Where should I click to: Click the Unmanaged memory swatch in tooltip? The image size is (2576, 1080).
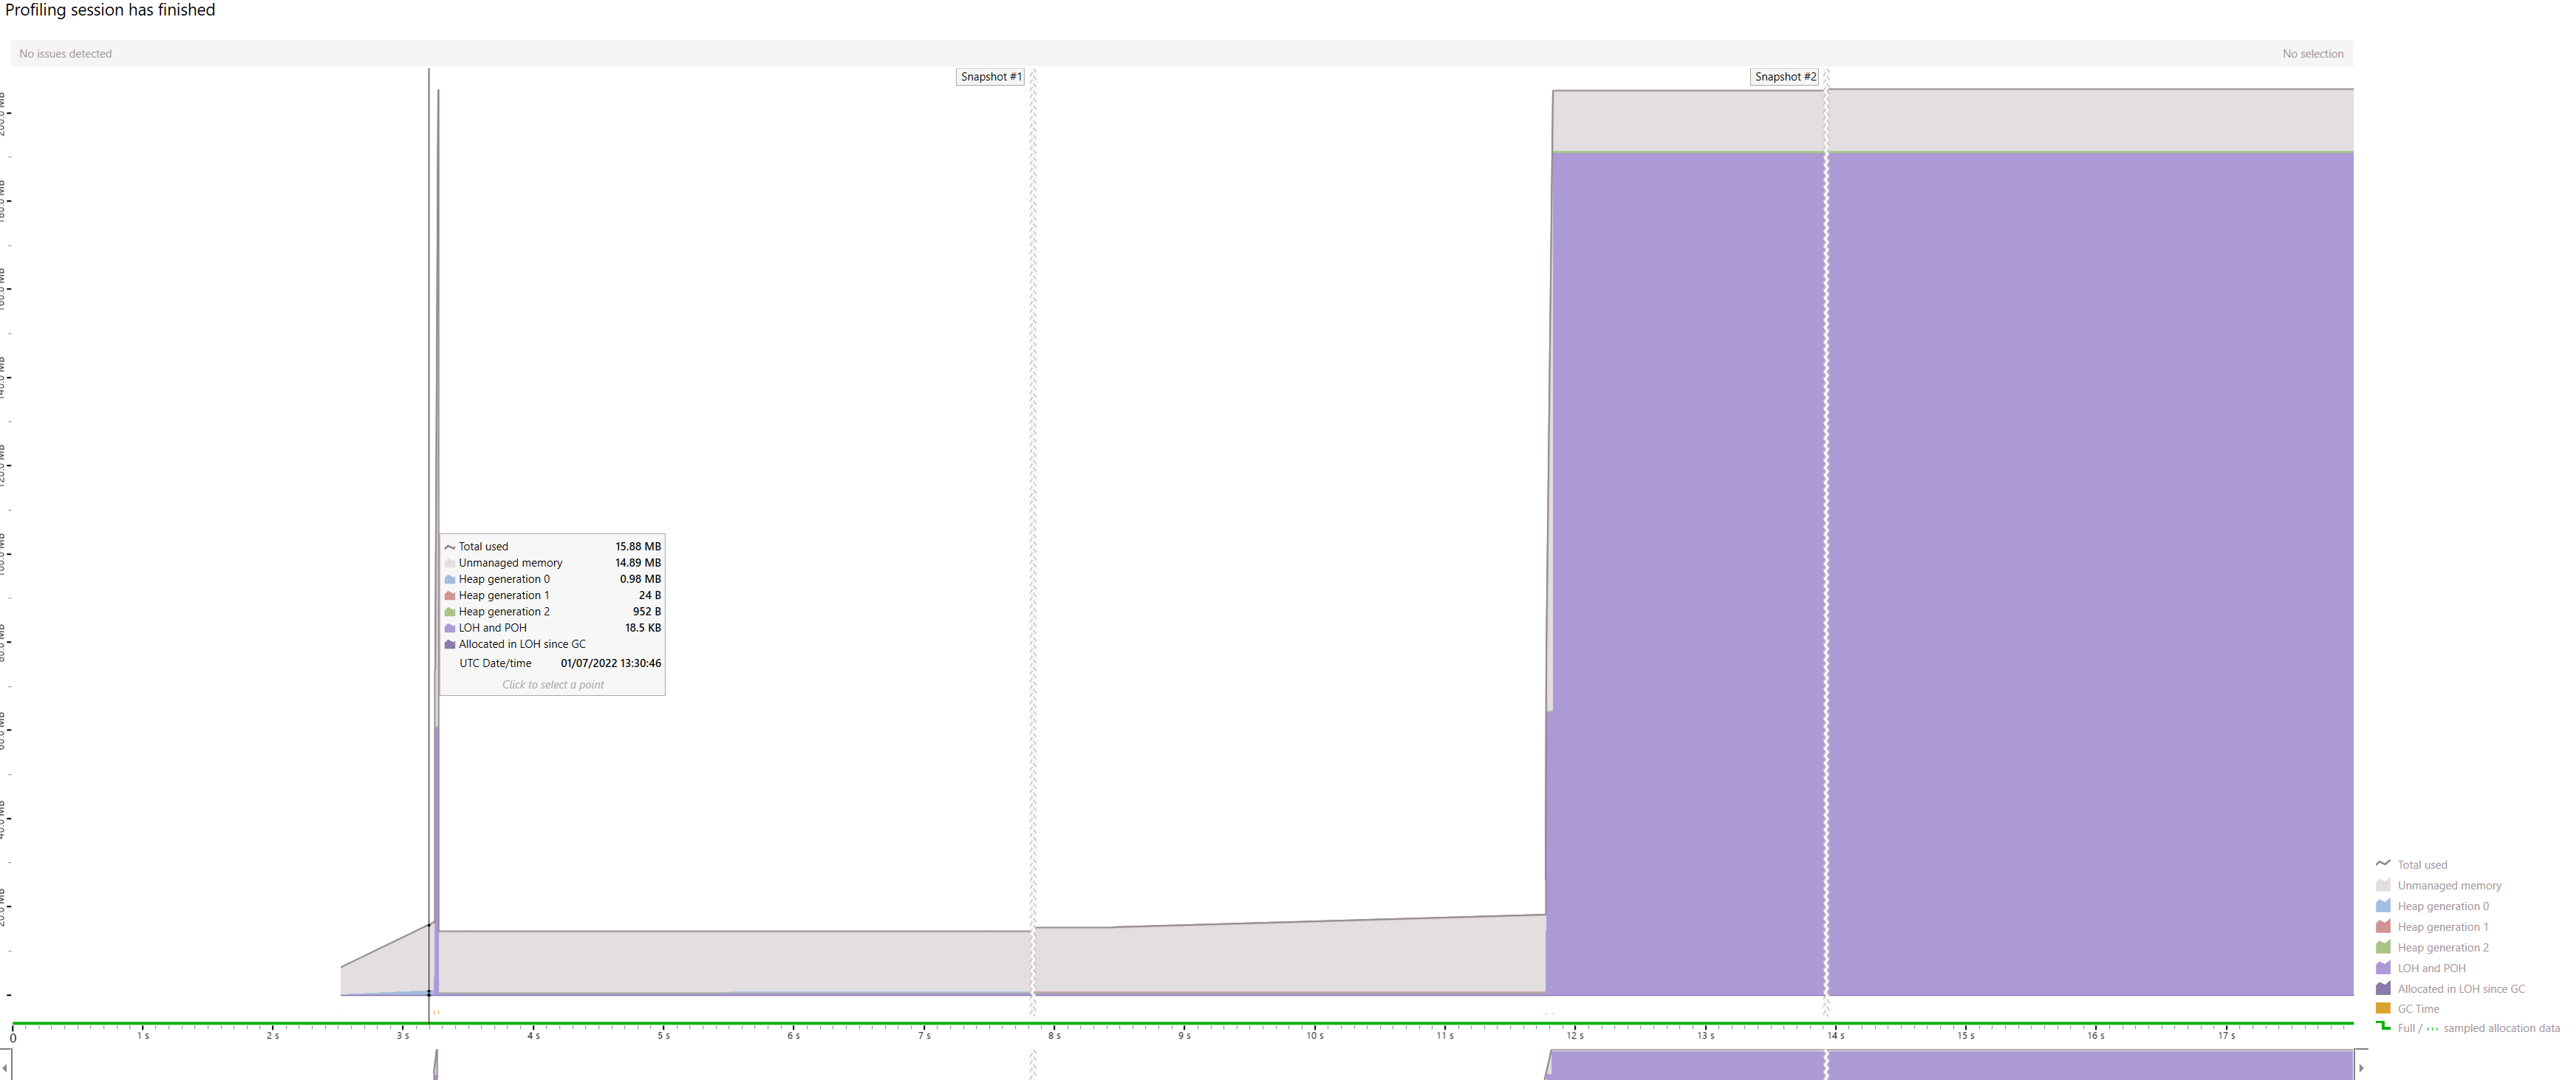point(449,562)
